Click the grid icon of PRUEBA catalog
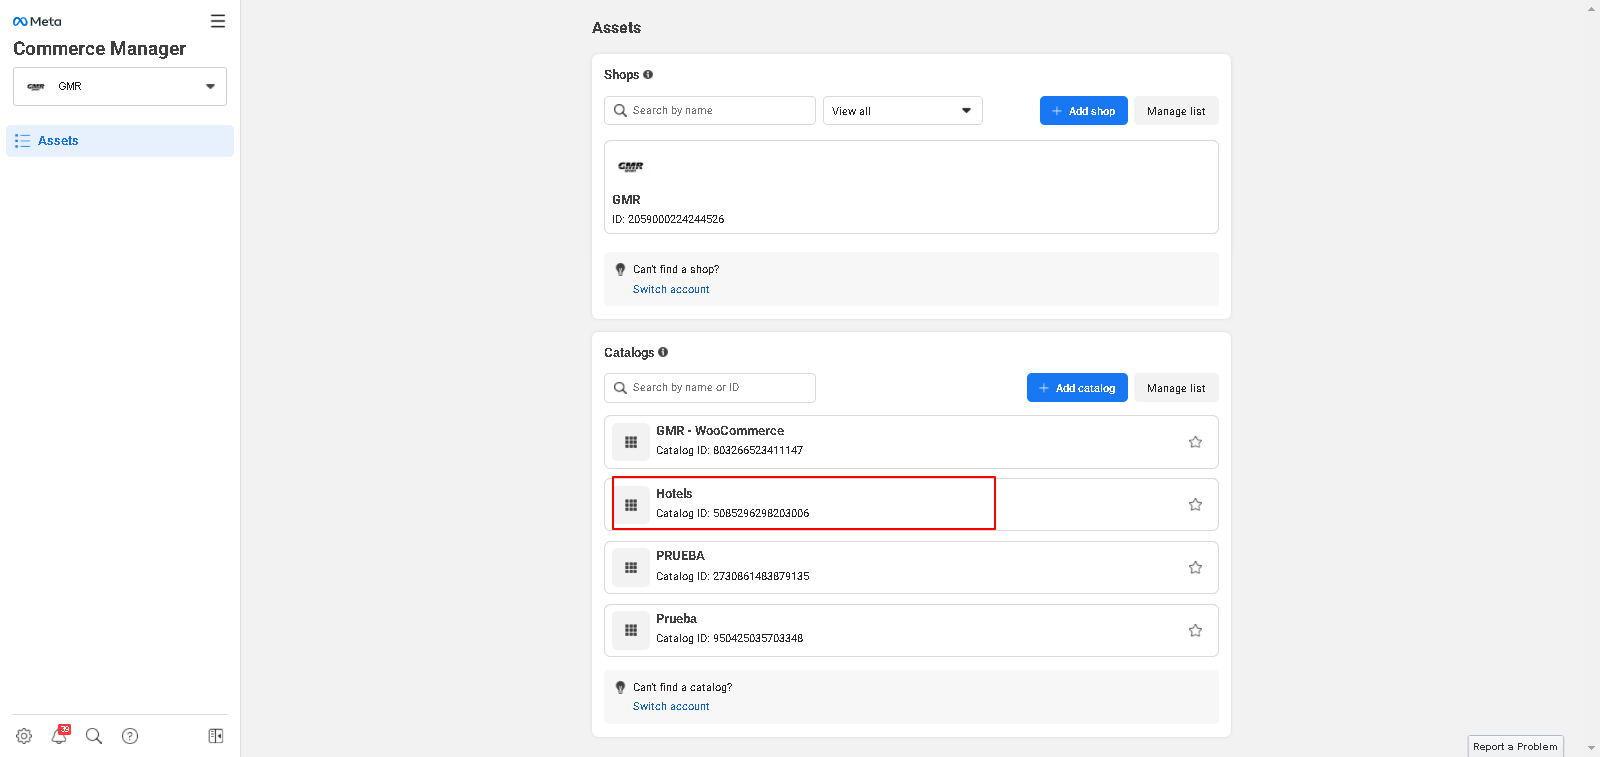The height and width of the screenshot is (757, 1600). click(x=631, y=568)
